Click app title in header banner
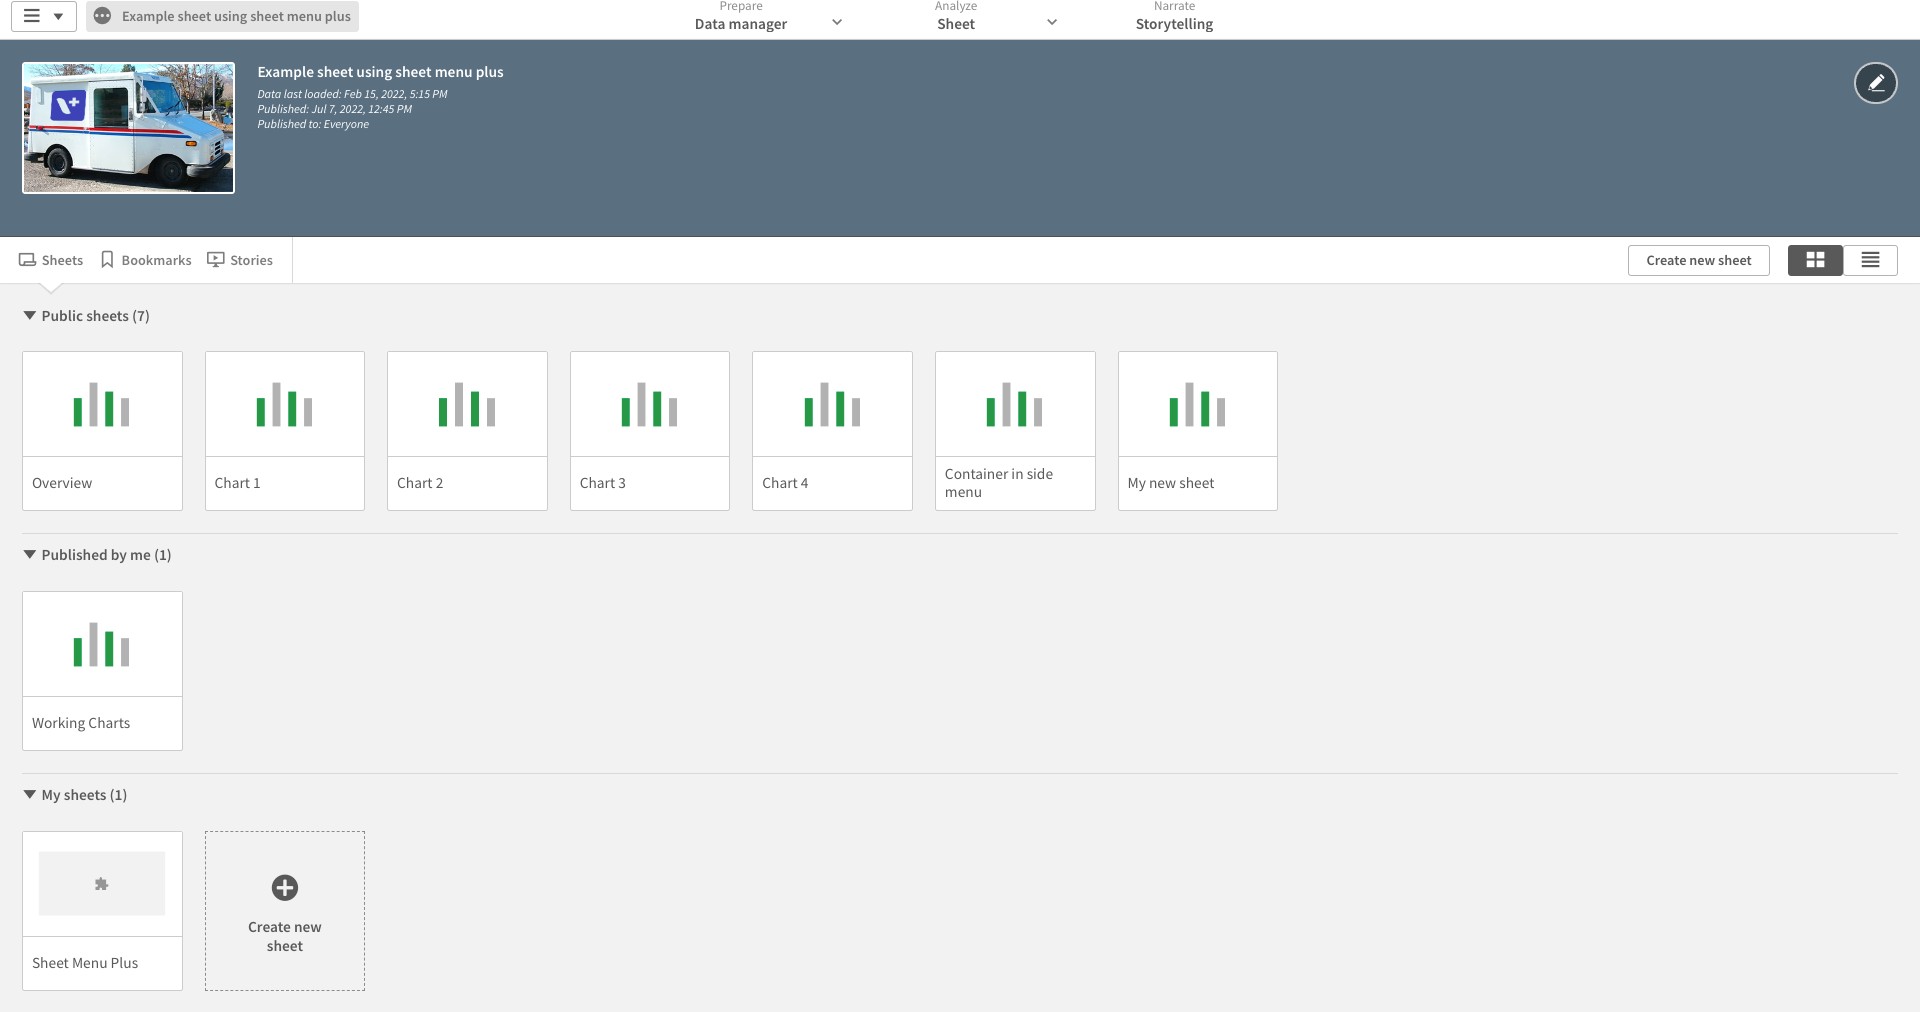 (380, 72)
